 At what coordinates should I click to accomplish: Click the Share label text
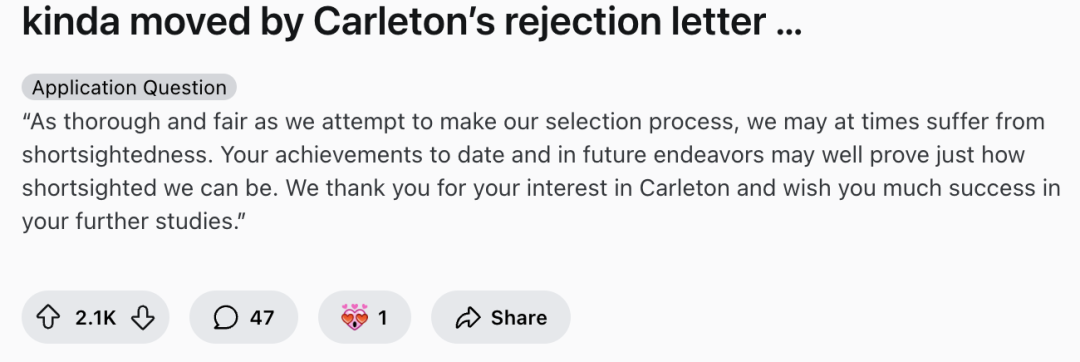[x=519, y=317]
